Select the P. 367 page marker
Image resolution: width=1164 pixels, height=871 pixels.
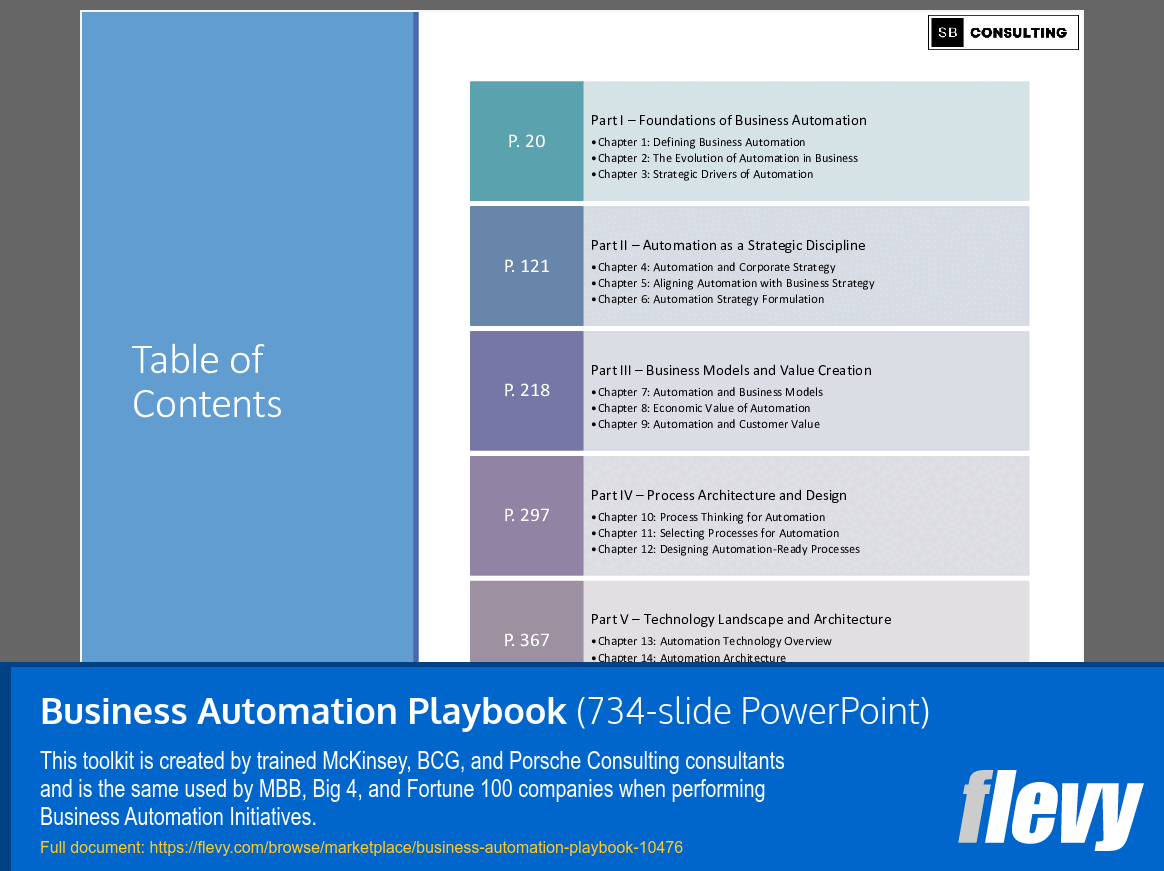click(526, 640)
